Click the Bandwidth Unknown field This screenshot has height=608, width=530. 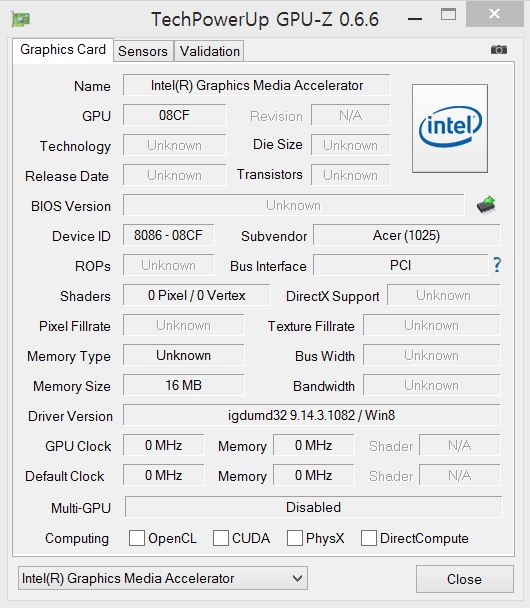pyautogui.click(x=432, y=385)
